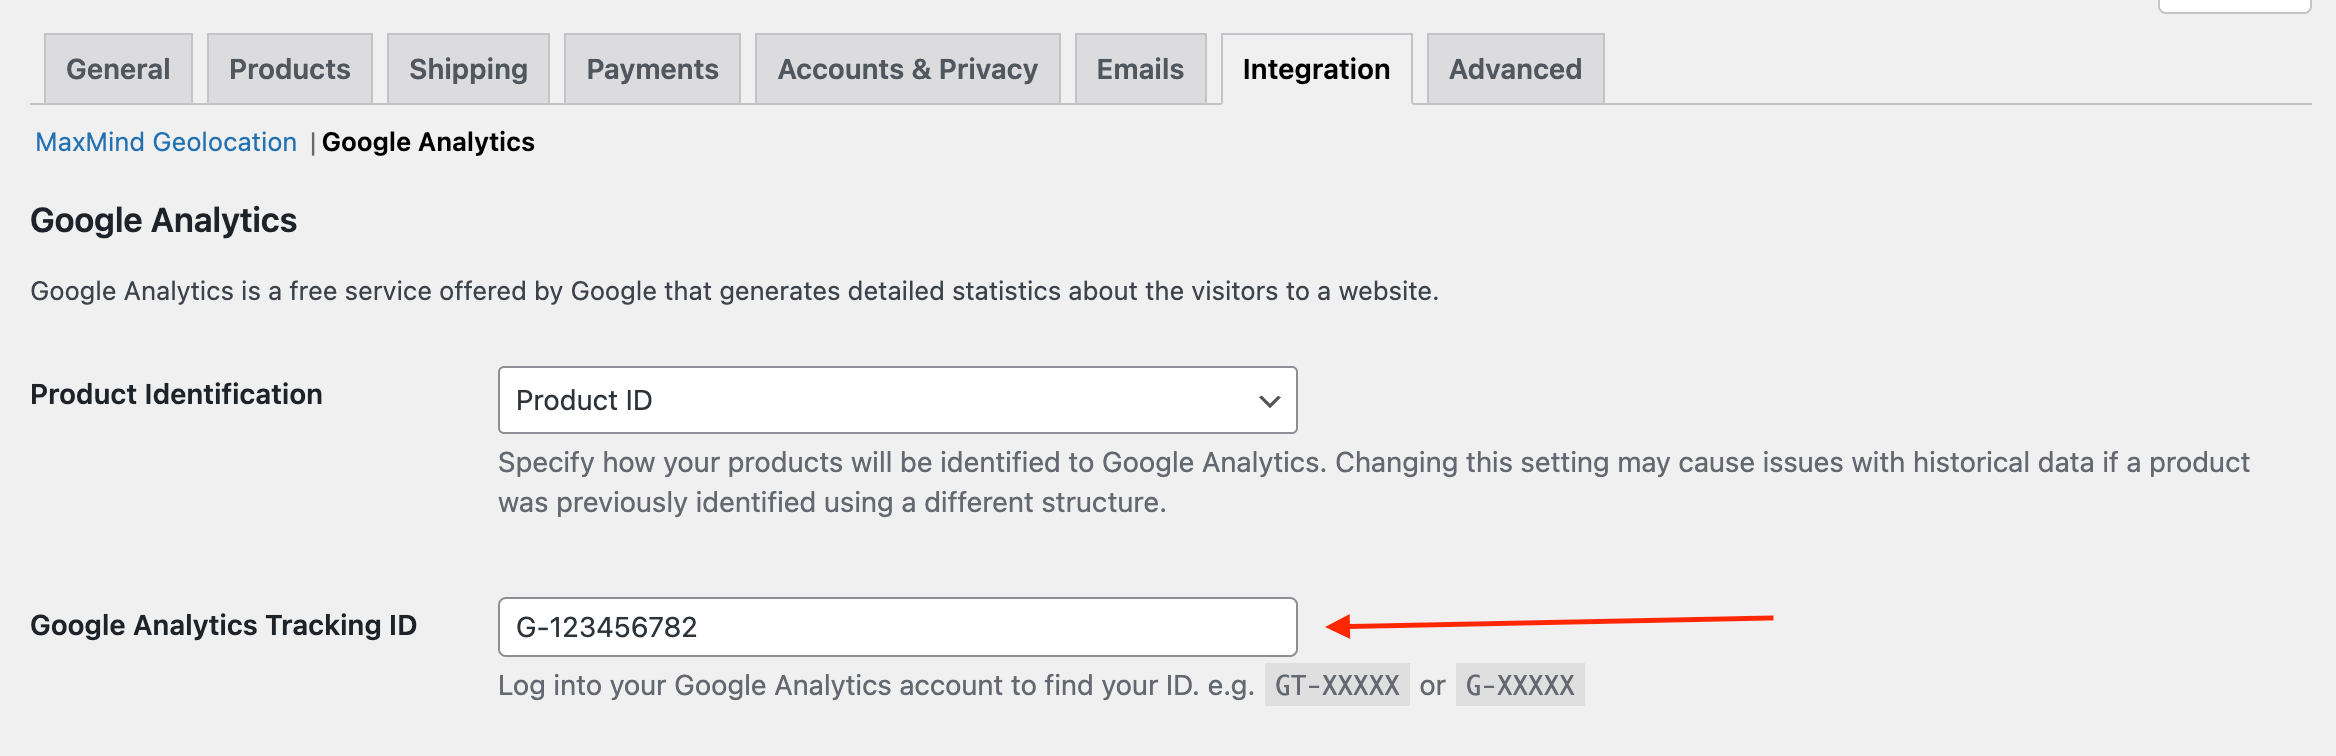2336x756 pixels.
Task: Open the Accounts & Privacy tab
Action: pyautogui.click(x=907, y=68)
